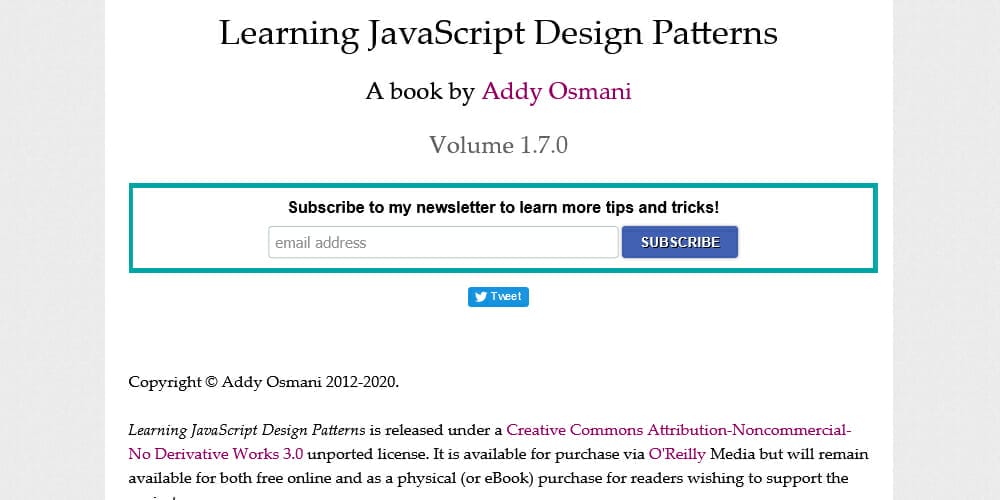Open the Creative Commons Attribution-Noncommercial link
The height and width of the screenshot is (500, 1000).
[x=679, y=430]
